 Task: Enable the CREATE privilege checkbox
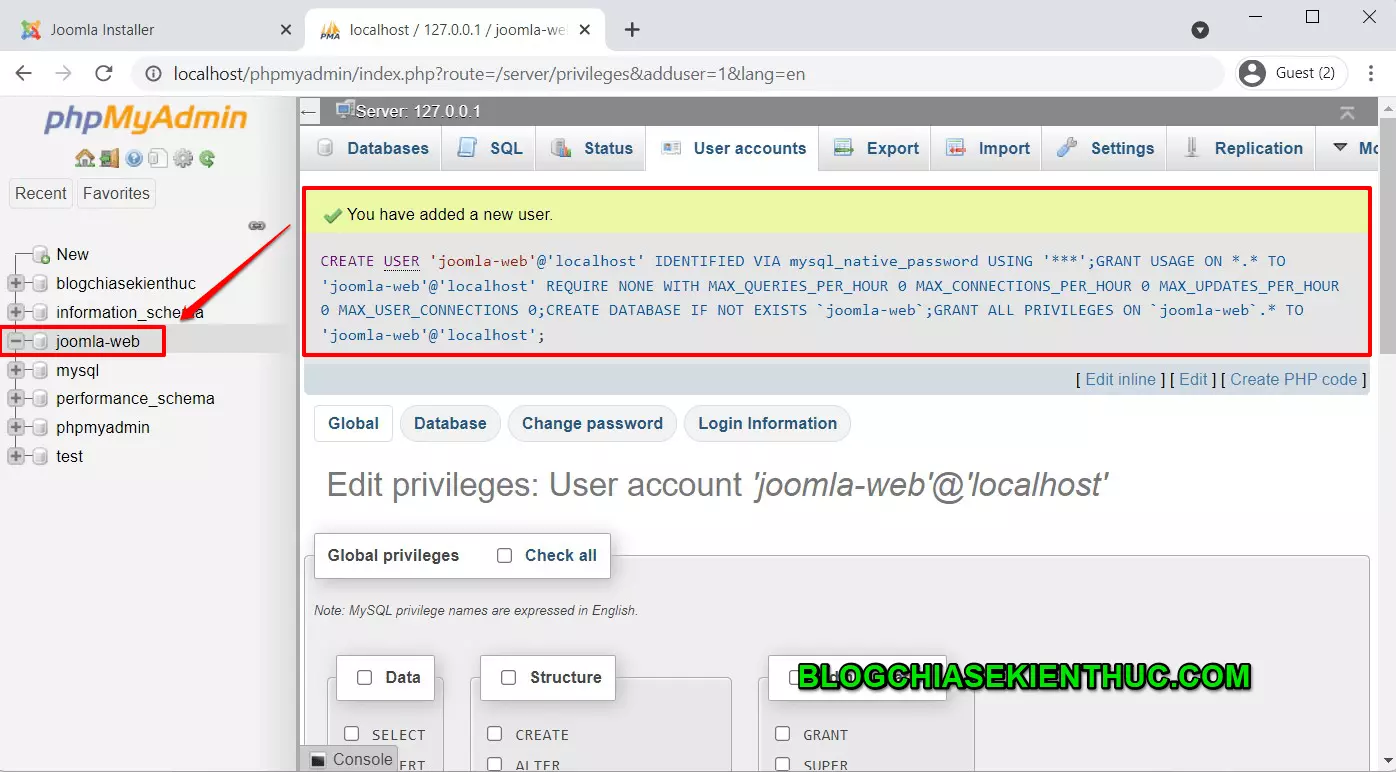[495, 734]
